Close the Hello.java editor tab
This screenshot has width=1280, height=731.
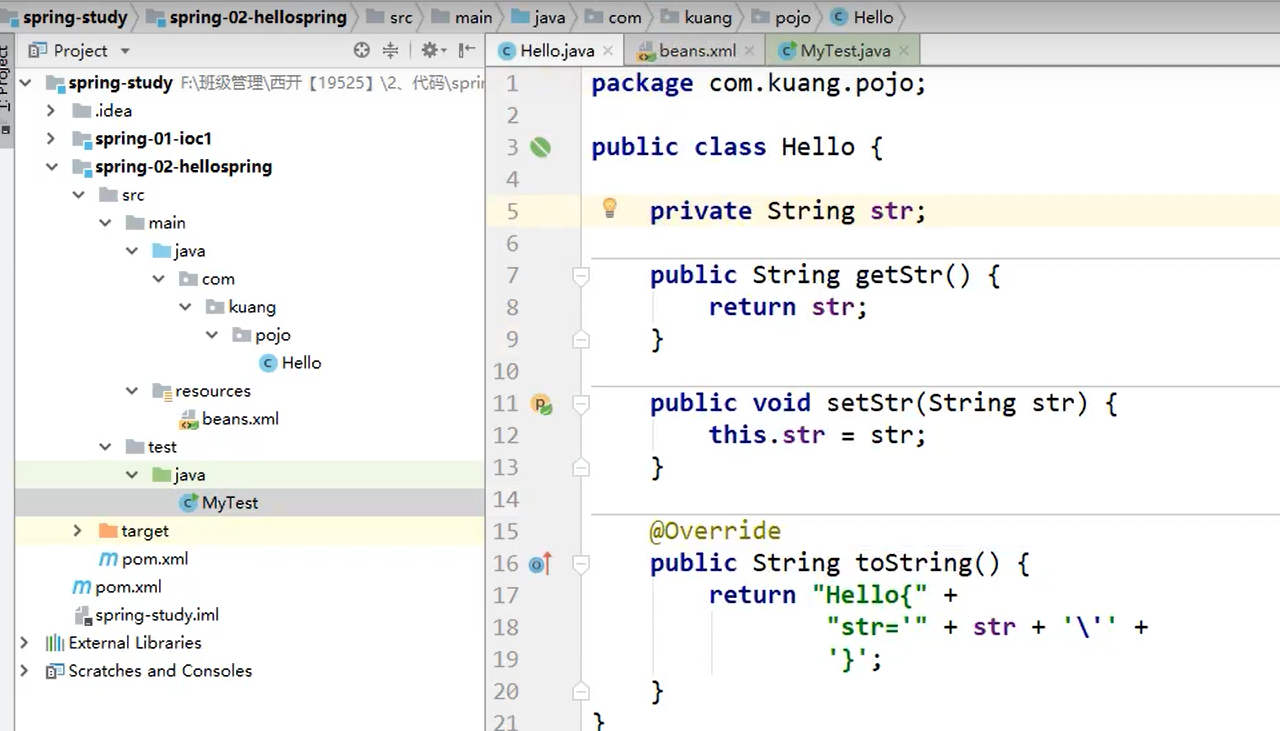click(x=609, y=51)
